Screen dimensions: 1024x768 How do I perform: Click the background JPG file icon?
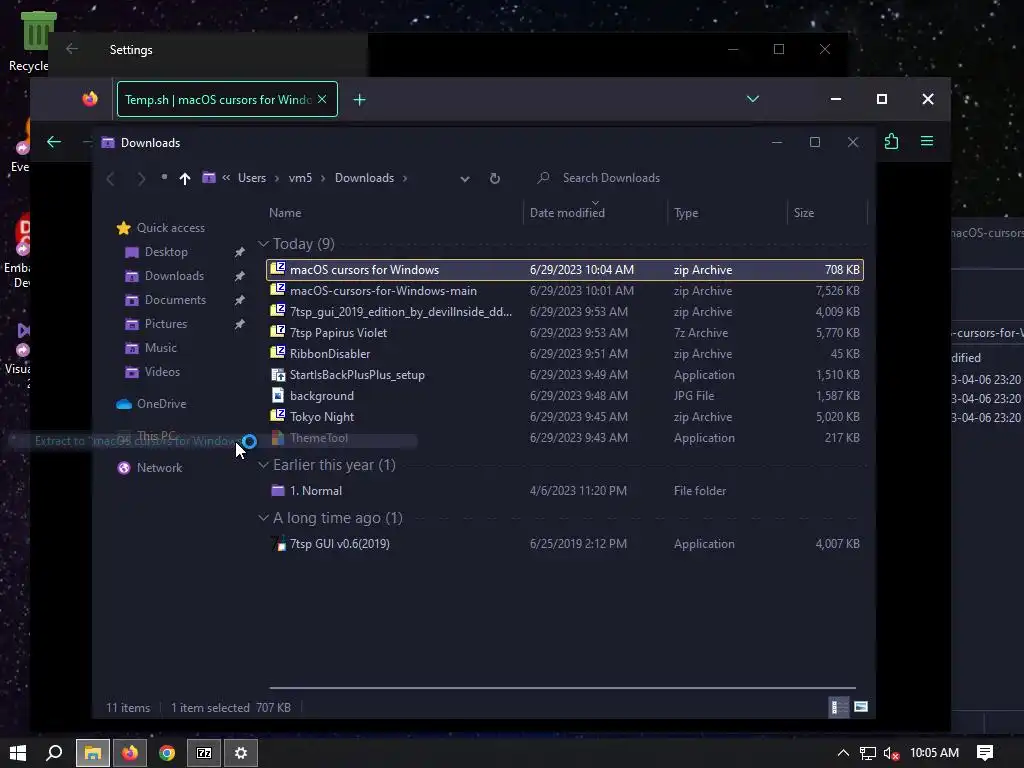point(278,395)
